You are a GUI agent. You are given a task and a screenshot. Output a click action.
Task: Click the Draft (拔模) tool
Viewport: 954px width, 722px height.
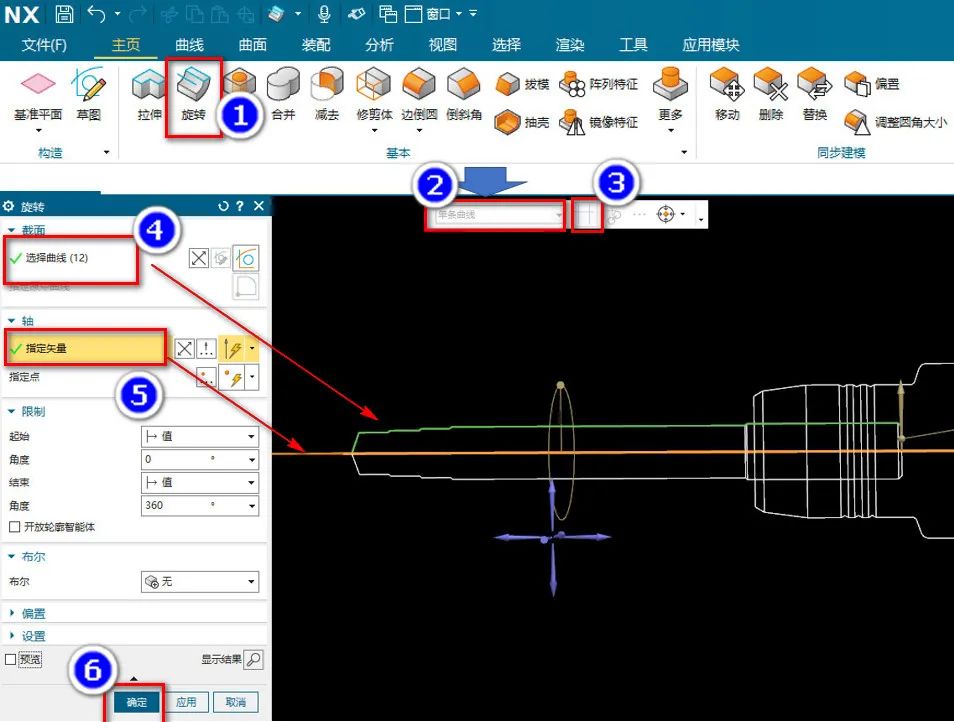[x=523, y=84]
